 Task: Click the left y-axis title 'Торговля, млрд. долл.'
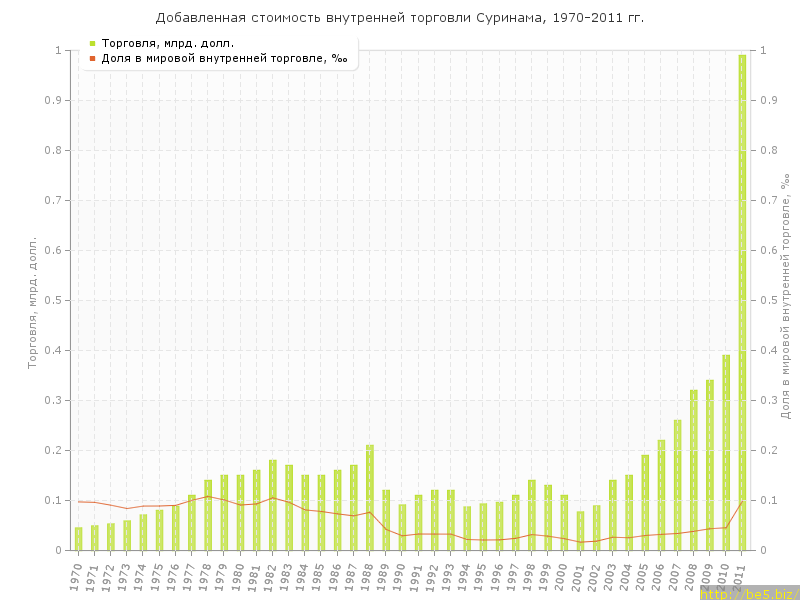coord(32,302)
